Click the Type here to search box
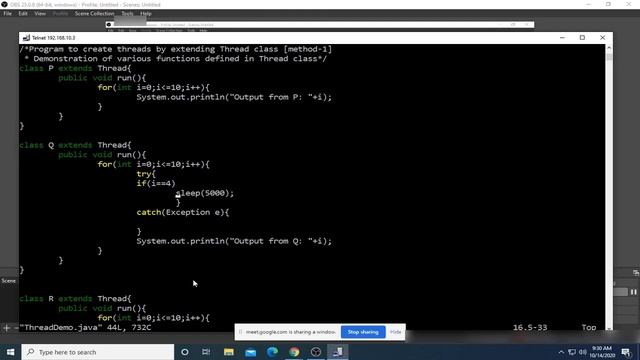The image size is (640, 360). (x=98, y=352)
